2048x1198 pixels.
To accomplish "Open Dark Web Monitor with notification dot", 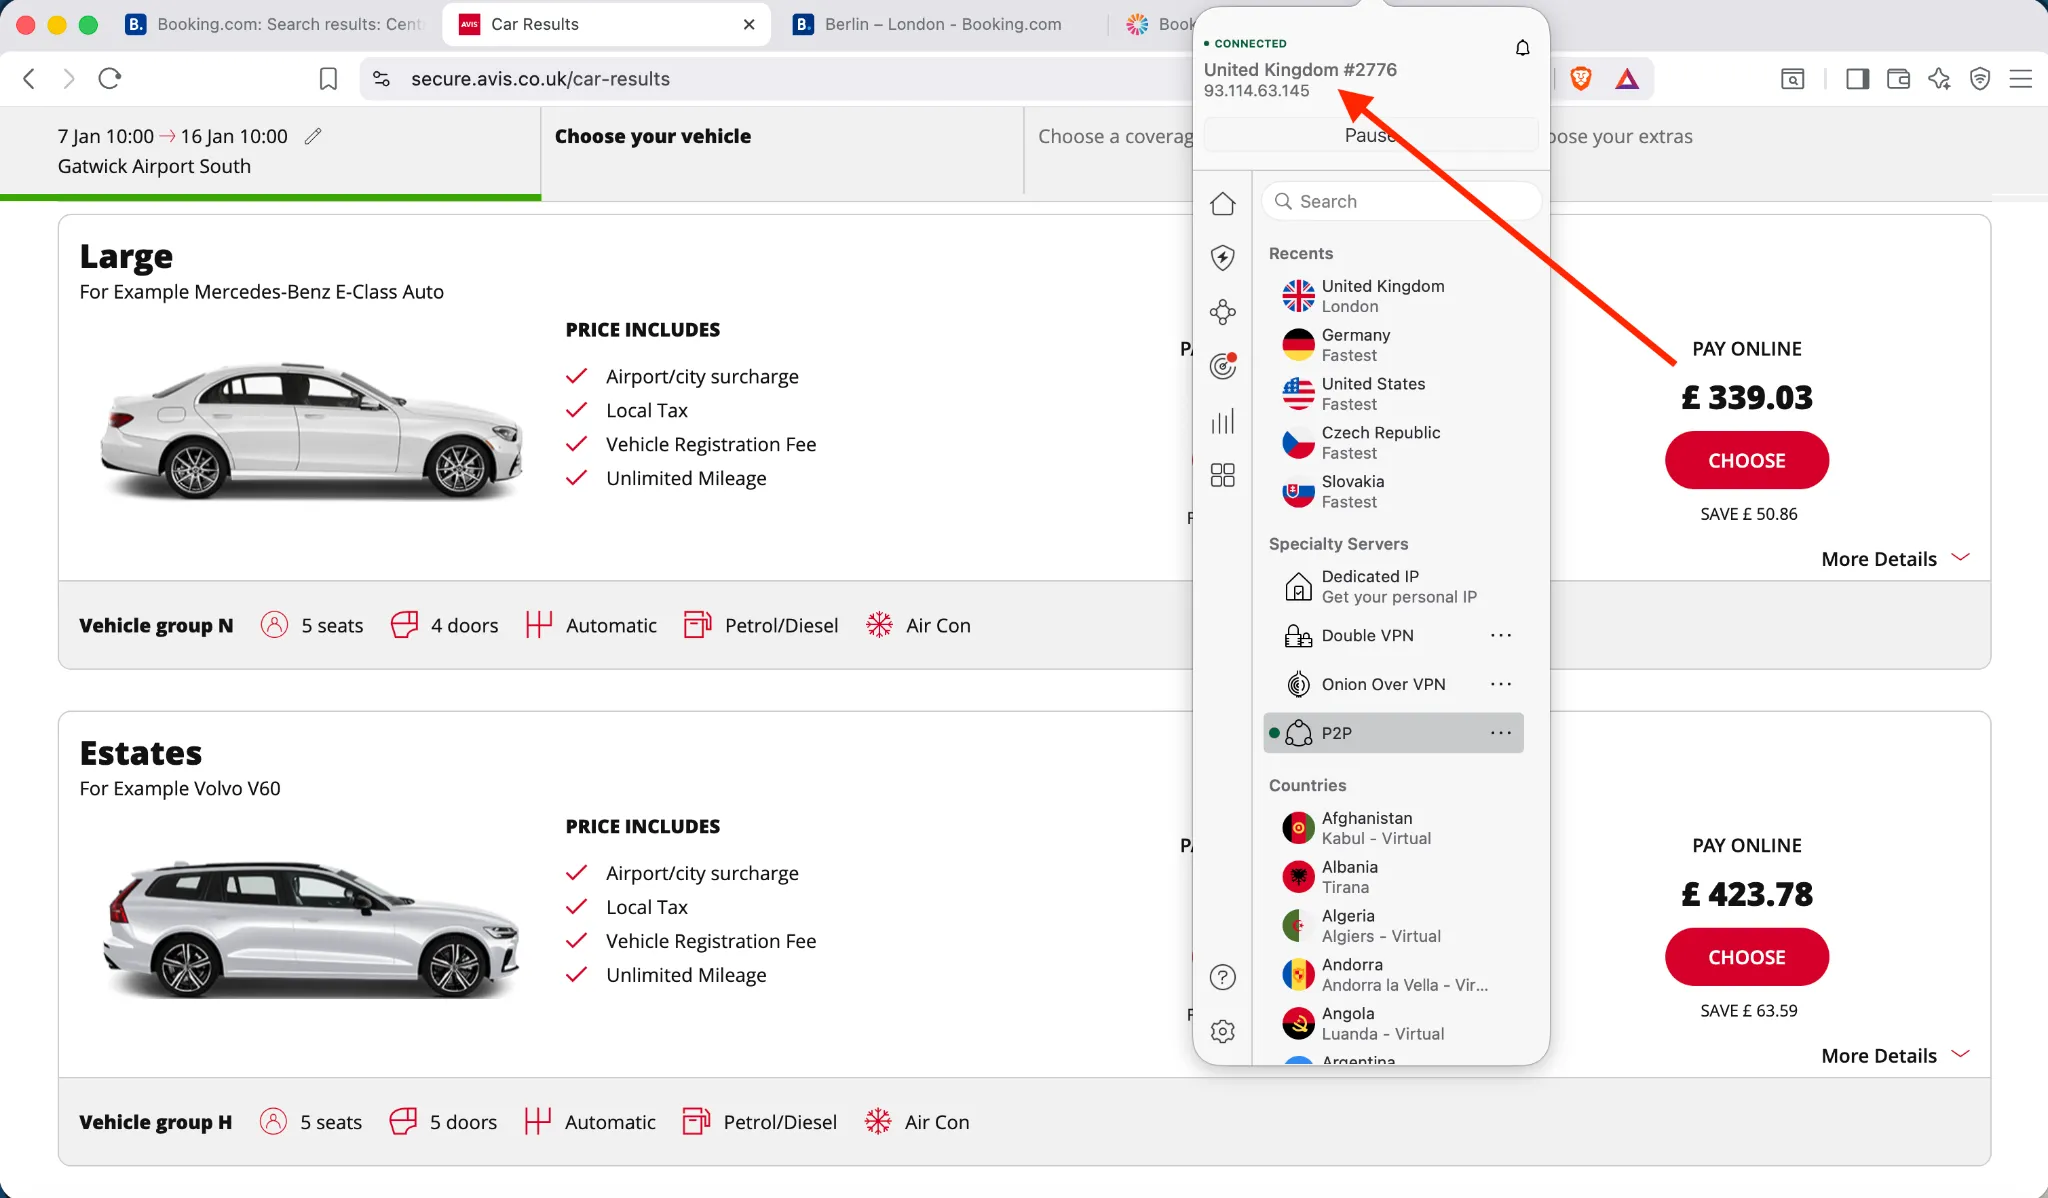I will click(1223, 366).
